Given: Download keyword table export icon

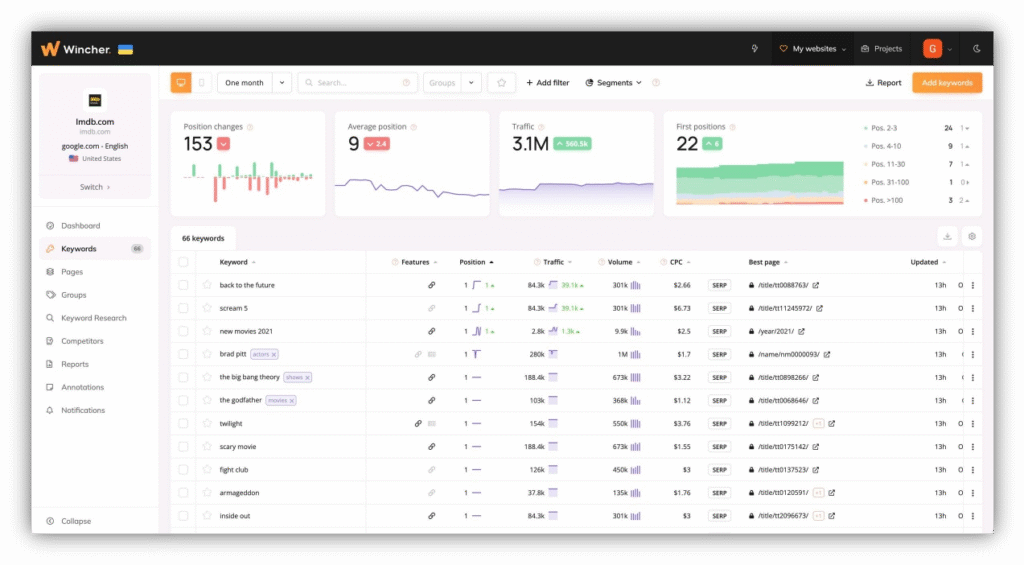Looking at the screenshot, I should coord(947,236).
